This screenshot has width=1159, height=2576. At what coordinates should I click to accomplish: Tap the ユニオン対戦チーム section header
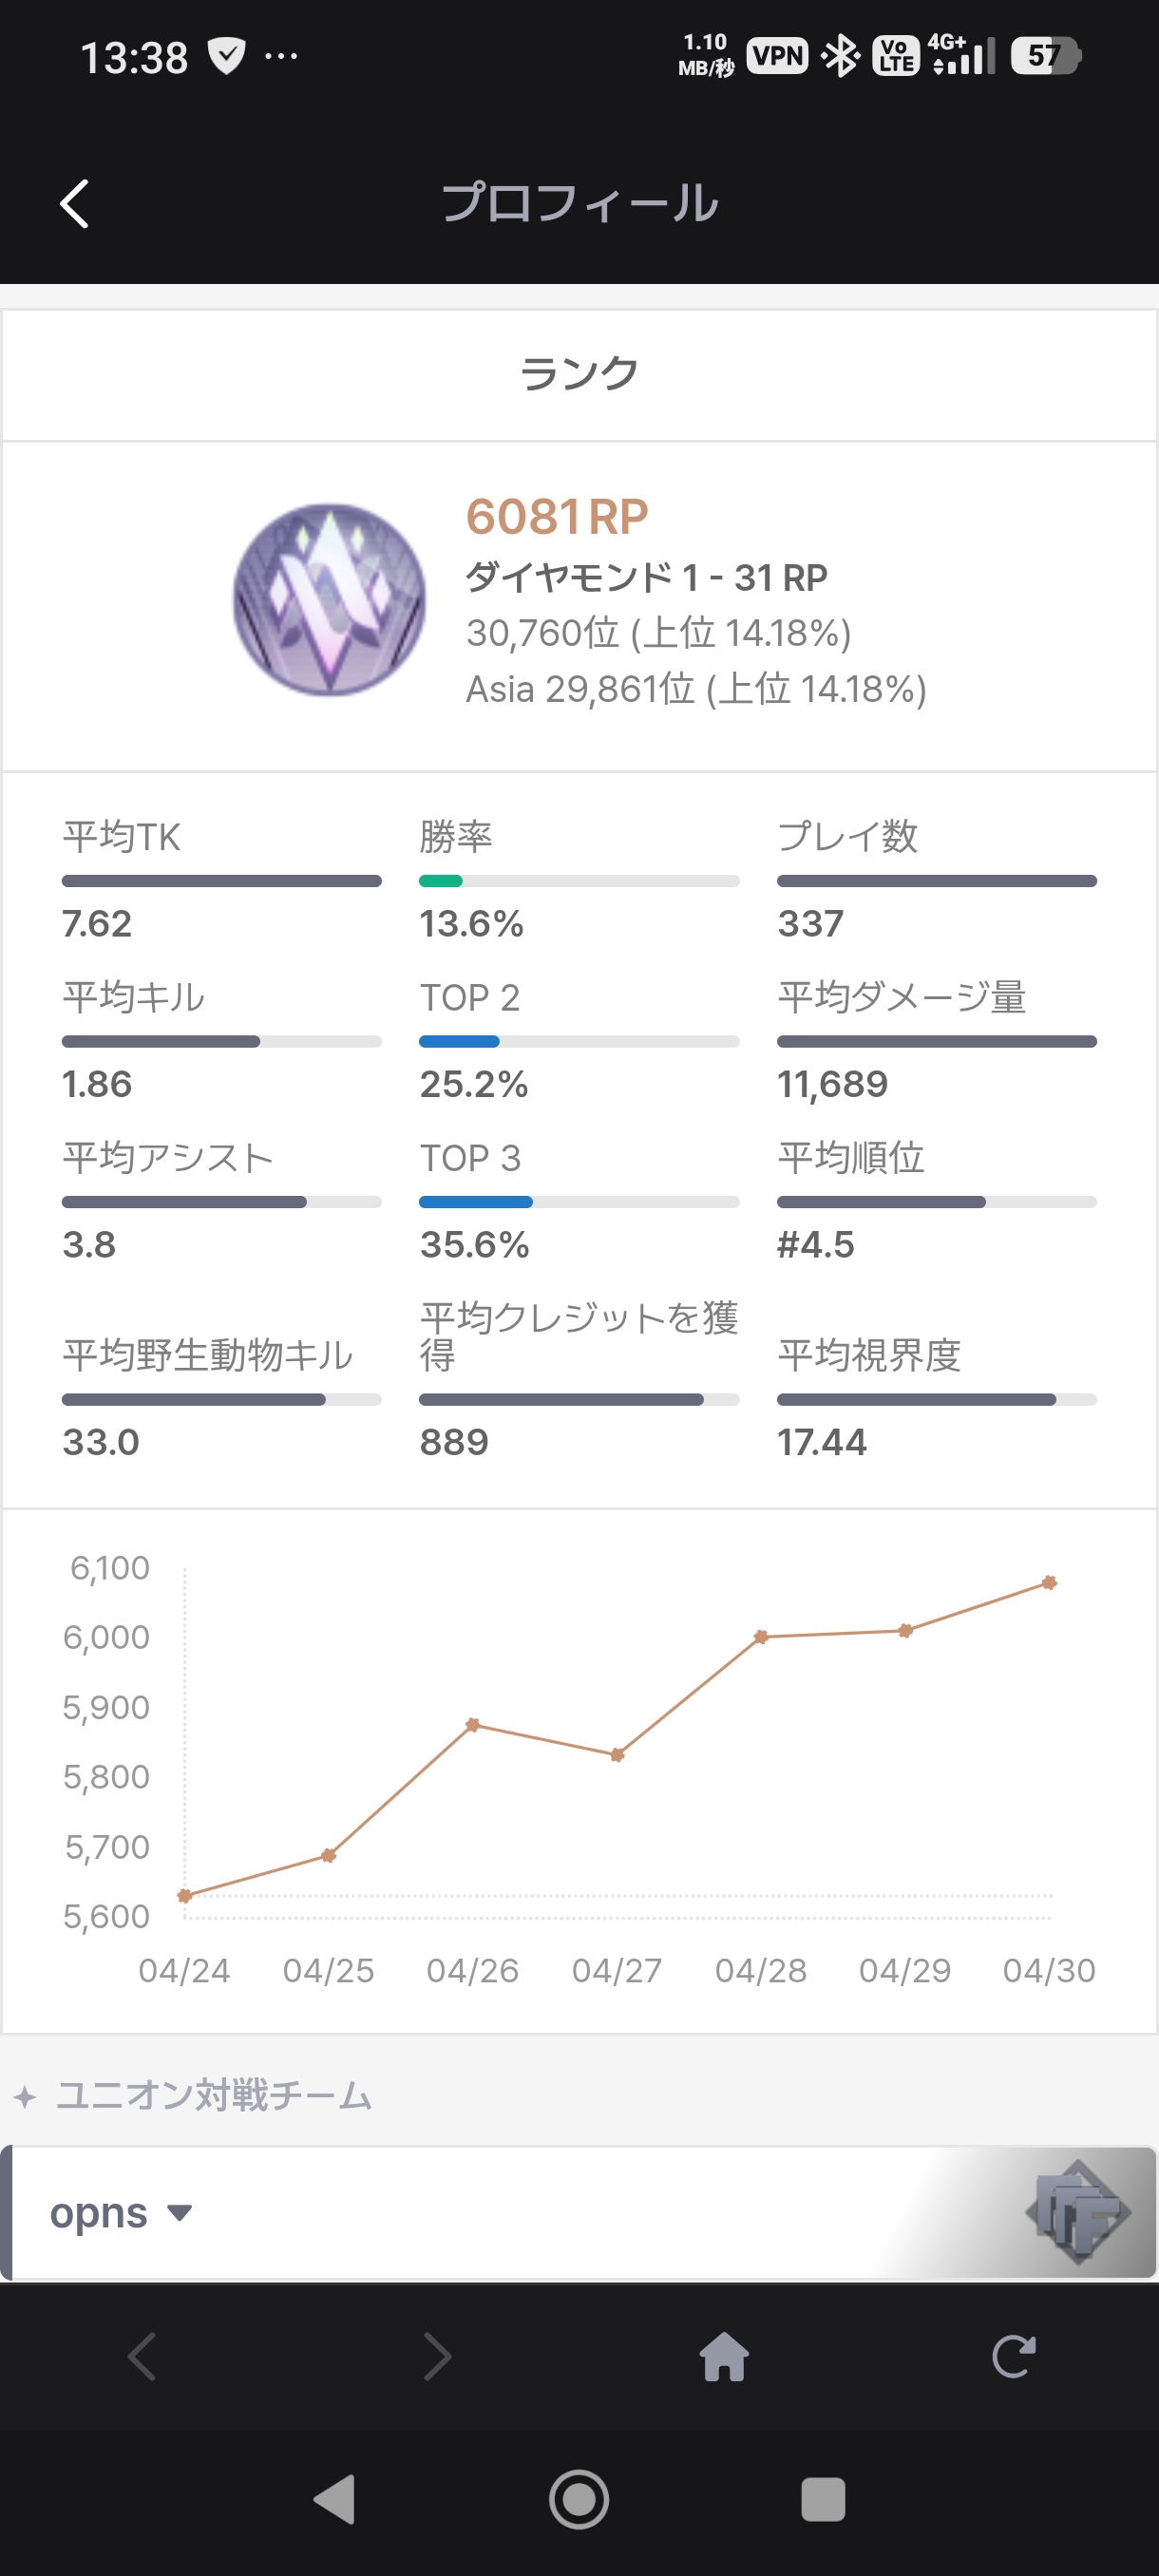point(213,2095)
